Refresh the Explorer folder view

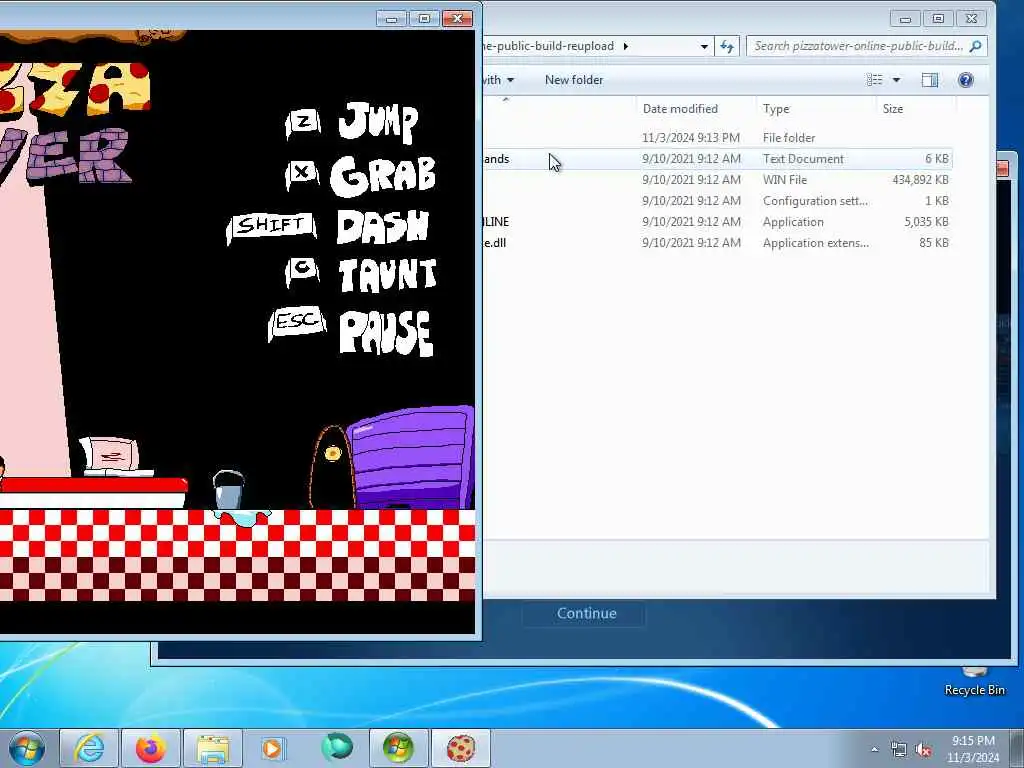pyautogui.click(x=726, y=46)
